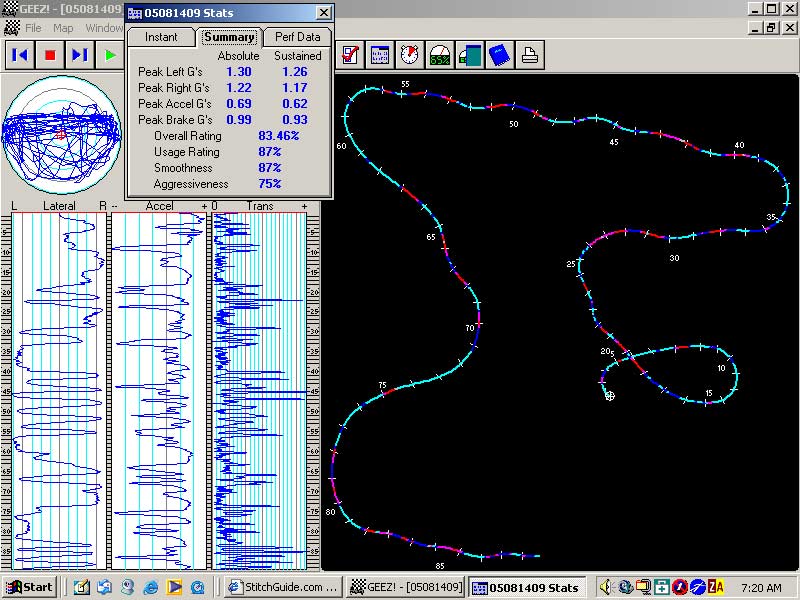Image resolution: width=800 pixels, height=600 pixels.
Task: Jump to start with the rewind button
Action: tap(20, 55)
